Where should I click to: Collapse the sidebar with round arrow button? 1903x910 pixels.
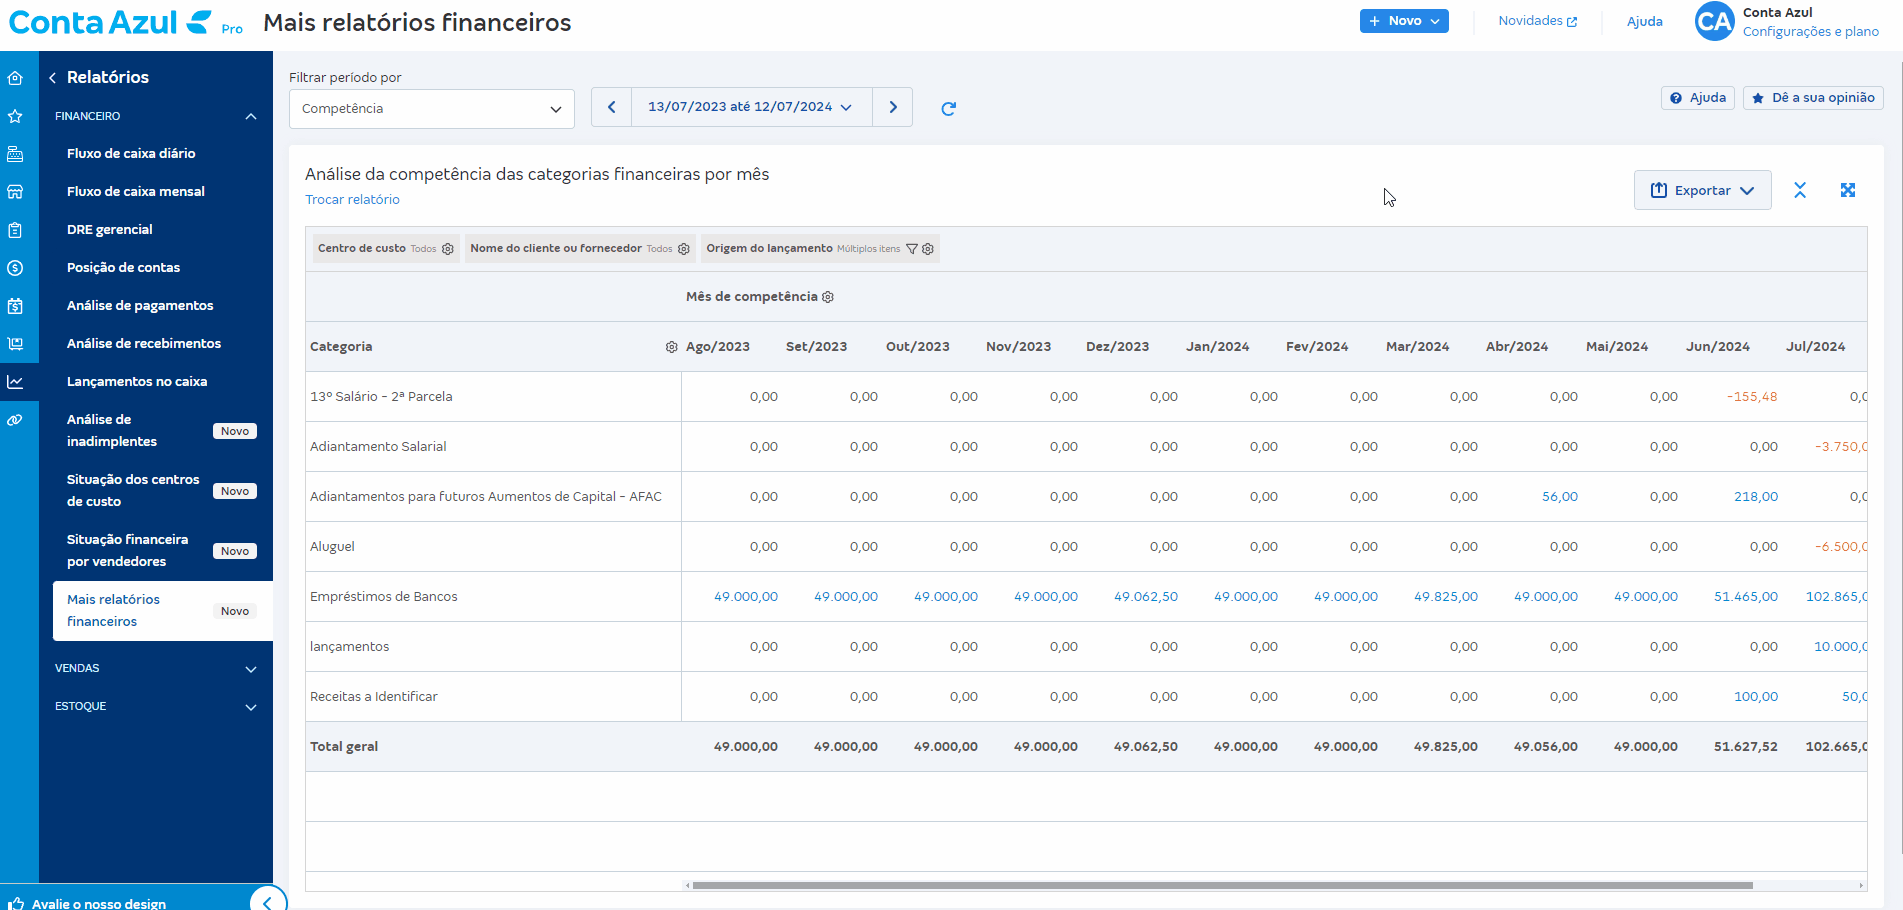(x=267, y=902)
